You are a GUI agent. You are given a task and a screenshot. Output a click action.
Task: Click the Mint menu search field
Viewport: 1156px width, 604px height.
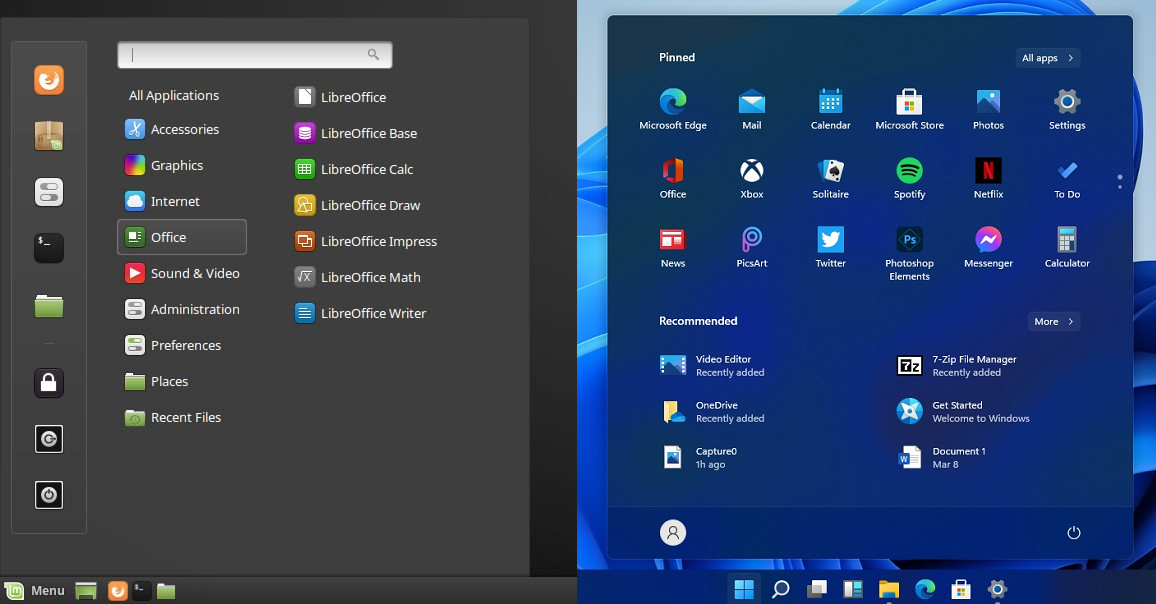point(254,55)
